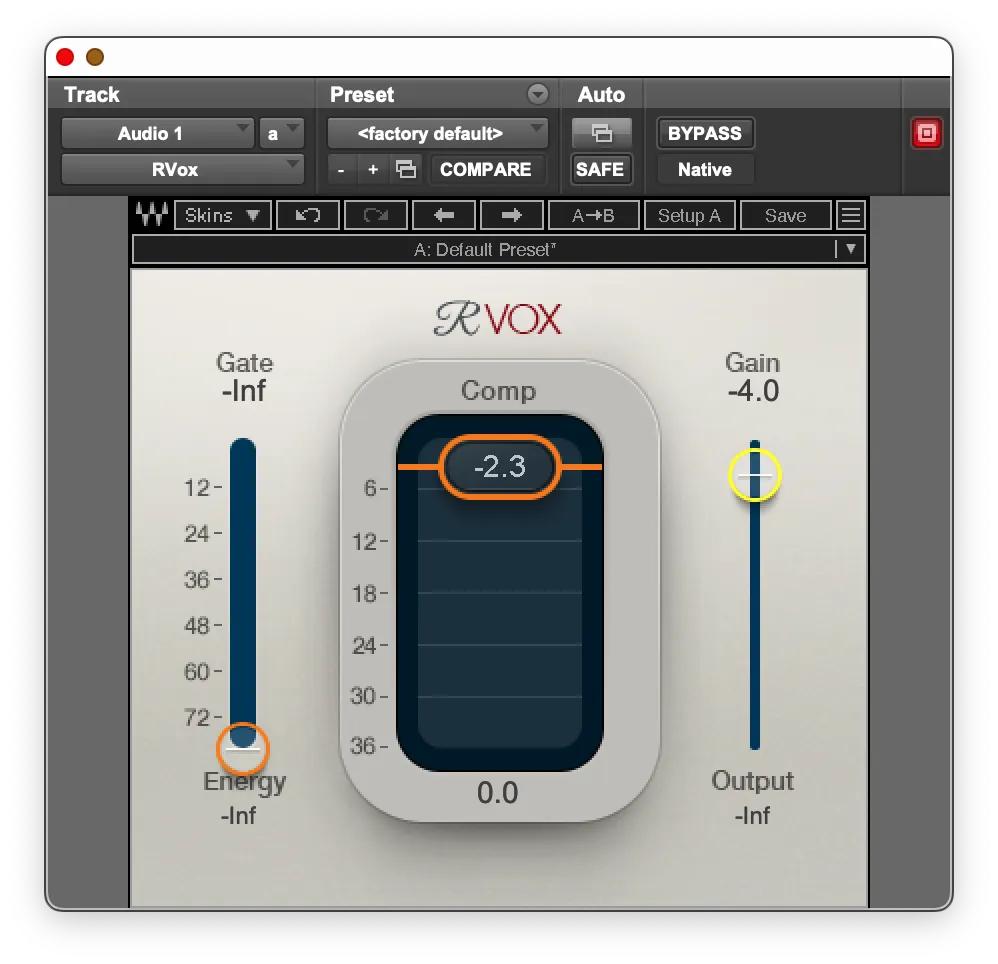The width and height of the screenshot is (998, 964).
Task: Save the current RVox preset
Action: tap(786, 214)
